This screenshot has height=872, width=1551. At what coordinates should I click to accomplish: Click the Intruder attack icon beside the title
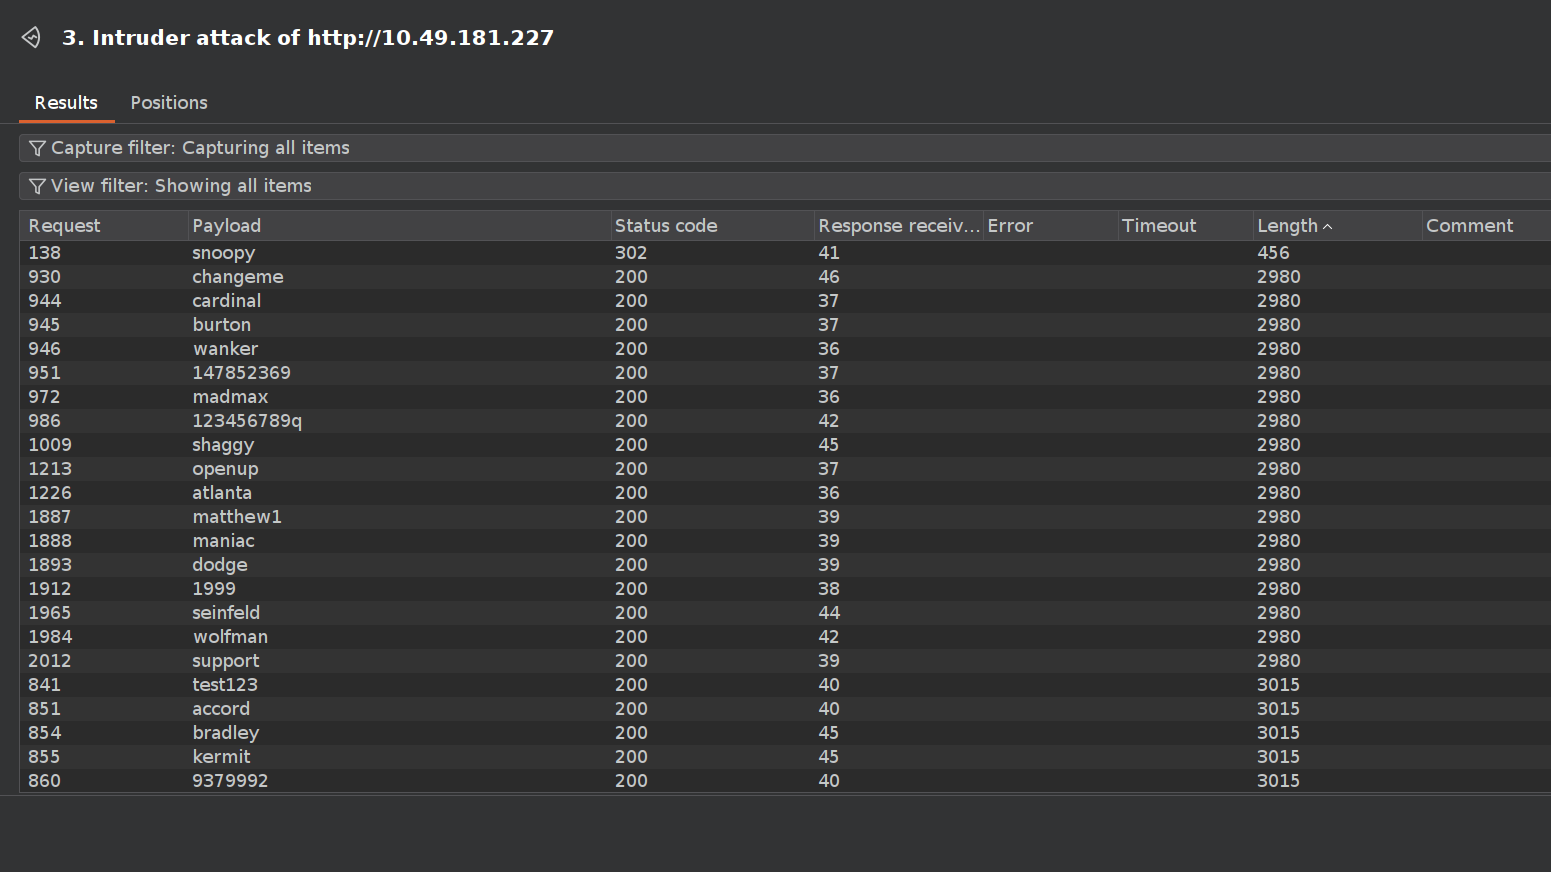point(31,38)
